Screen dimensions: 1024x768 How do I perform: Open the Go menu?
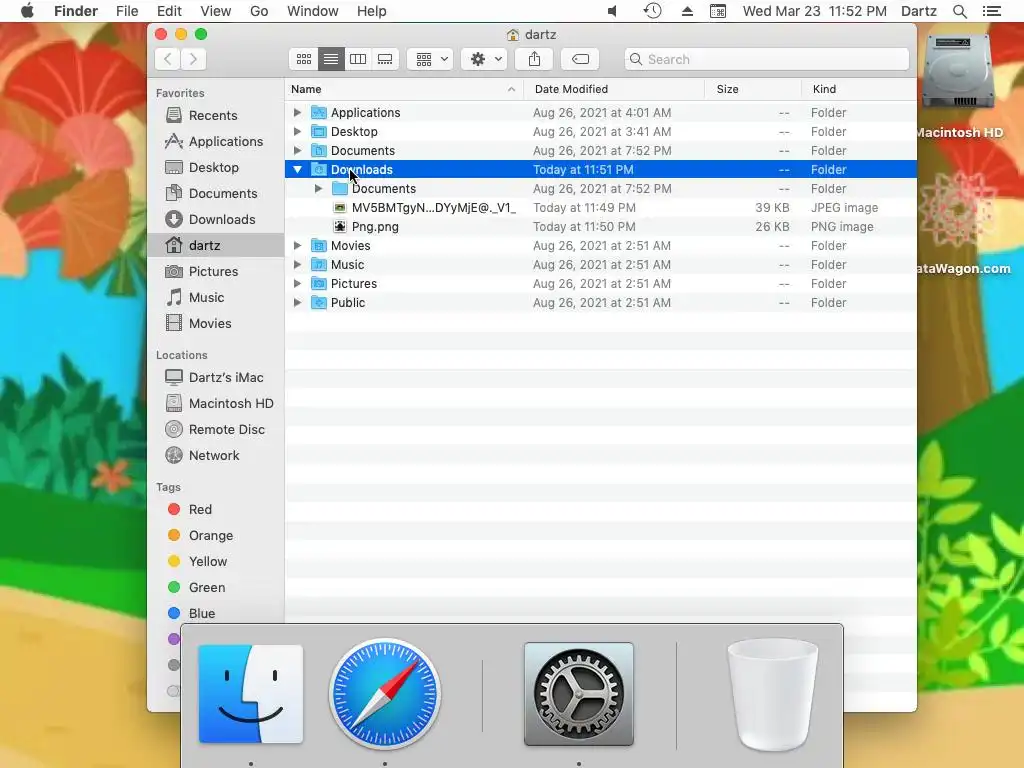coord(259,11)
